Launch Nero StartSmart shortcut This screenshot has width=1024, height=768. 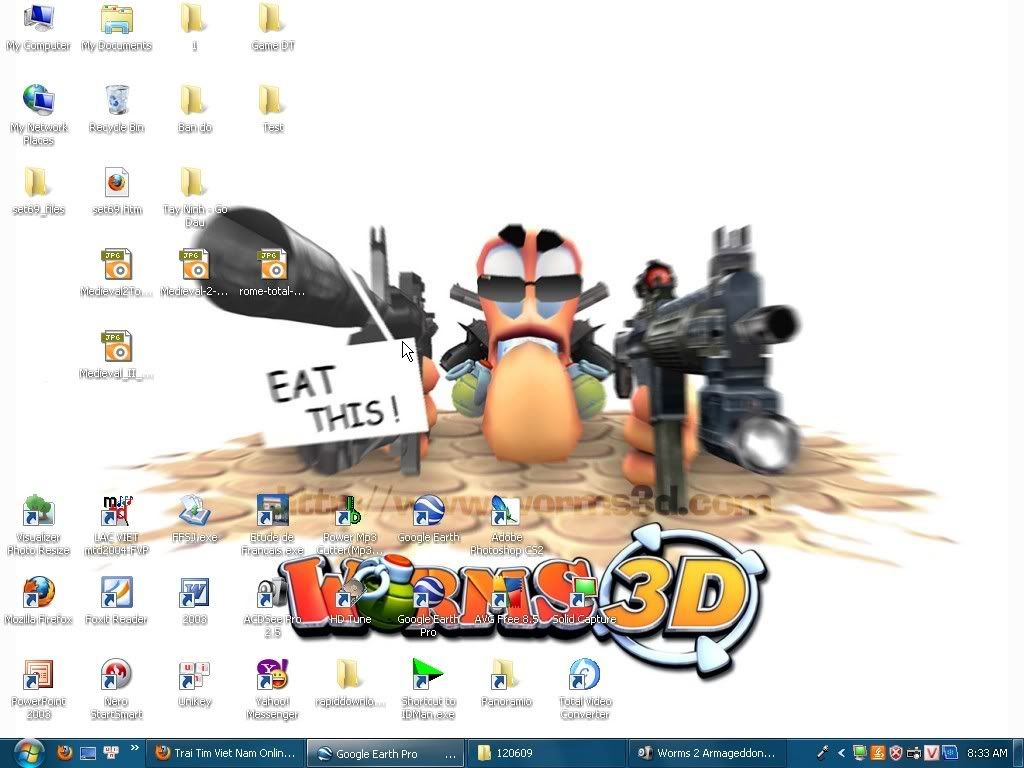point(116,690)
